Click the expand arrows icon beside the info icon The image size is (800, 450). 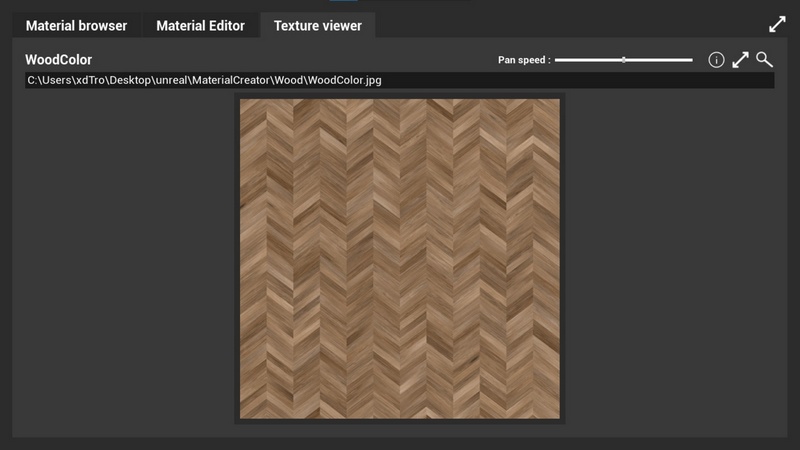point(740,60)
